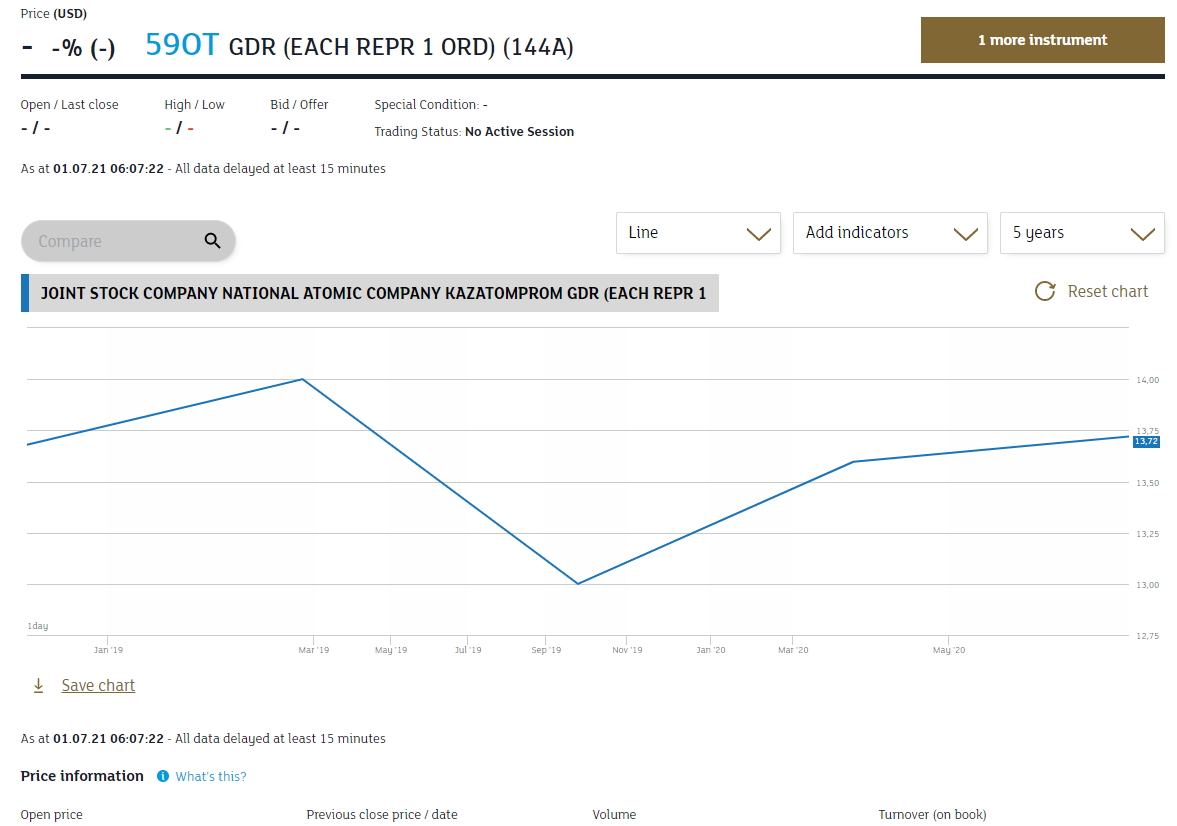Click the May '20 axis label
Image resolution: width=1177 pixels, height=826 pixels.
point(949,650)
